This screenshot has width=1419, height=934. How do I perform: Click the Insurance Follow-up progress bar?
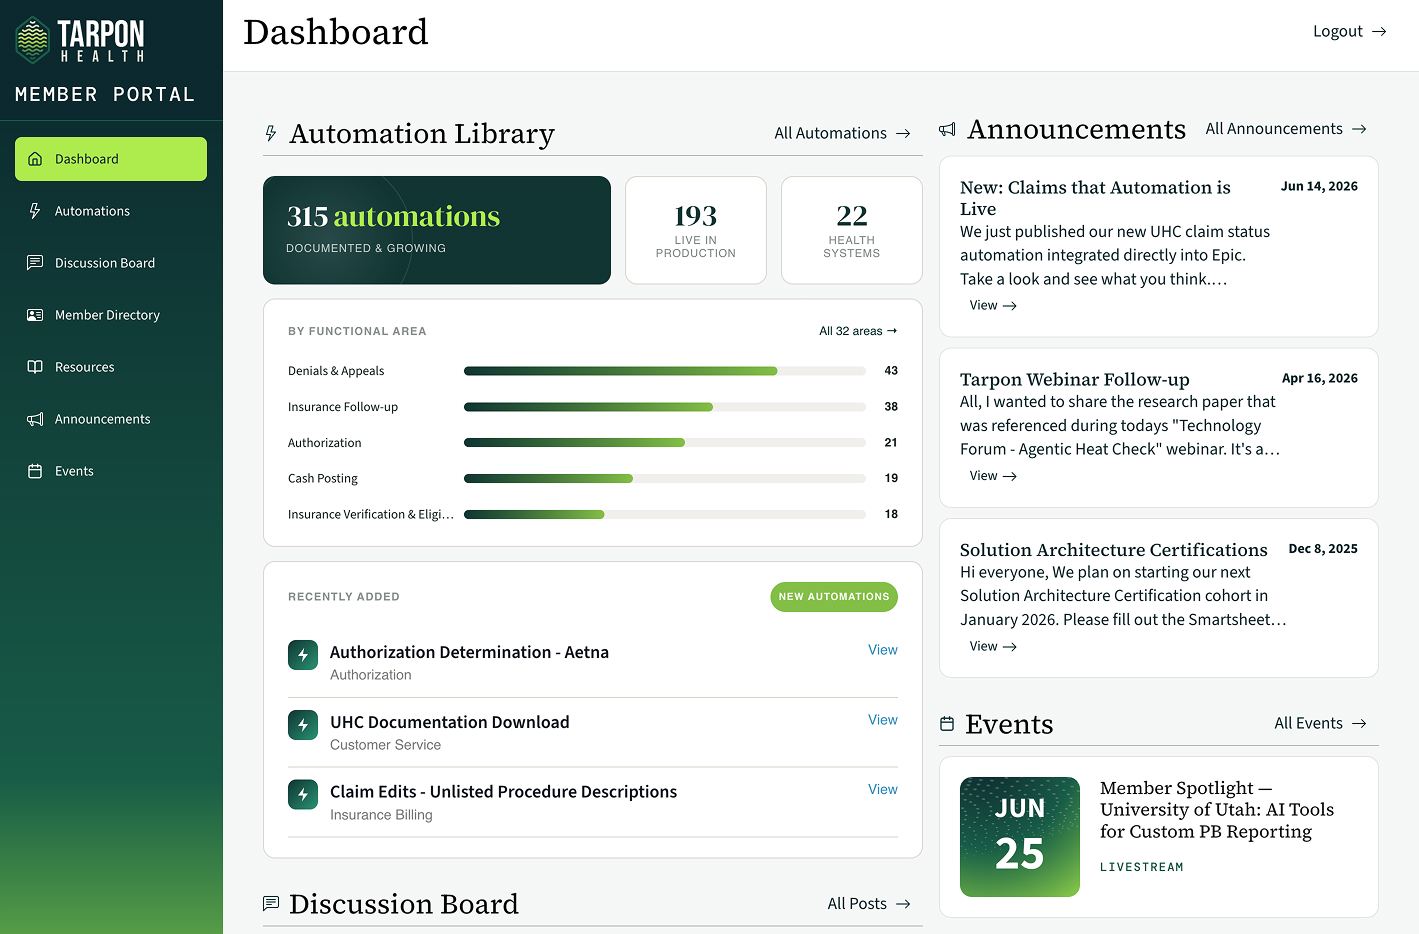[665, 407]
